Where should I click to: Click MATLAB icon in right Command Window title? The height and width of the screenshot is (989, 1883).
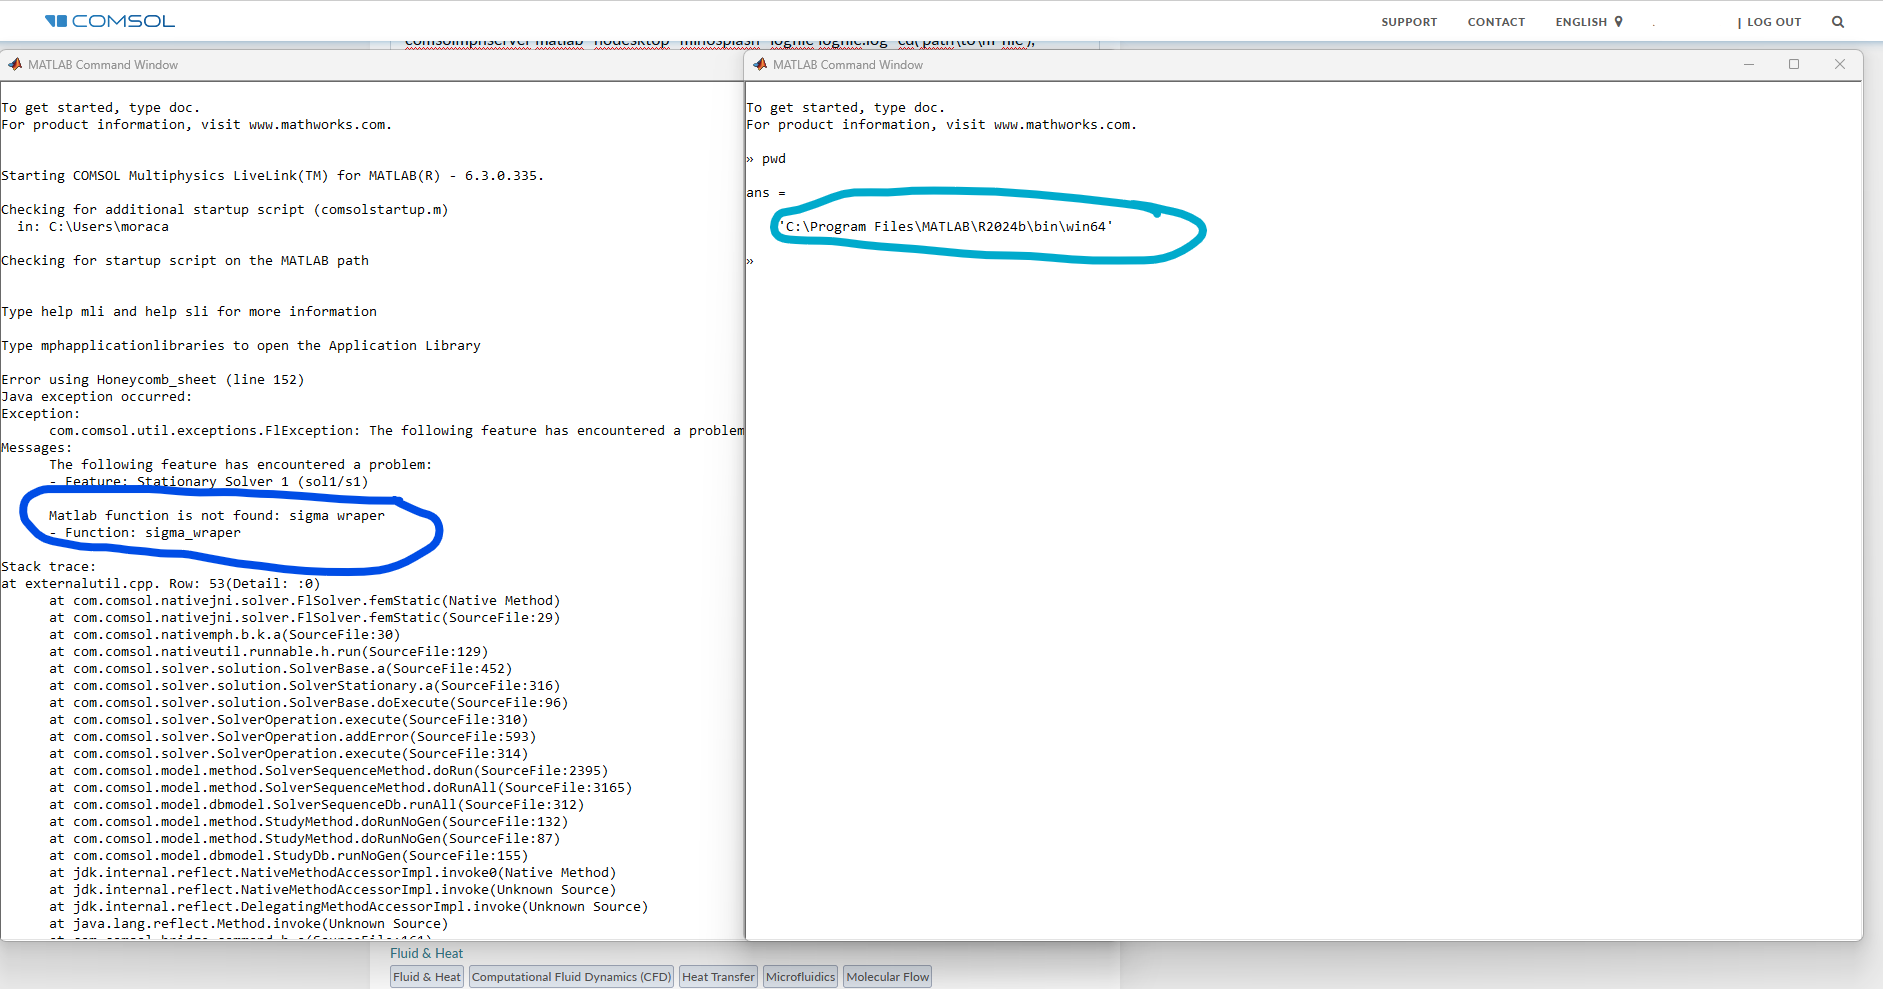760,65
